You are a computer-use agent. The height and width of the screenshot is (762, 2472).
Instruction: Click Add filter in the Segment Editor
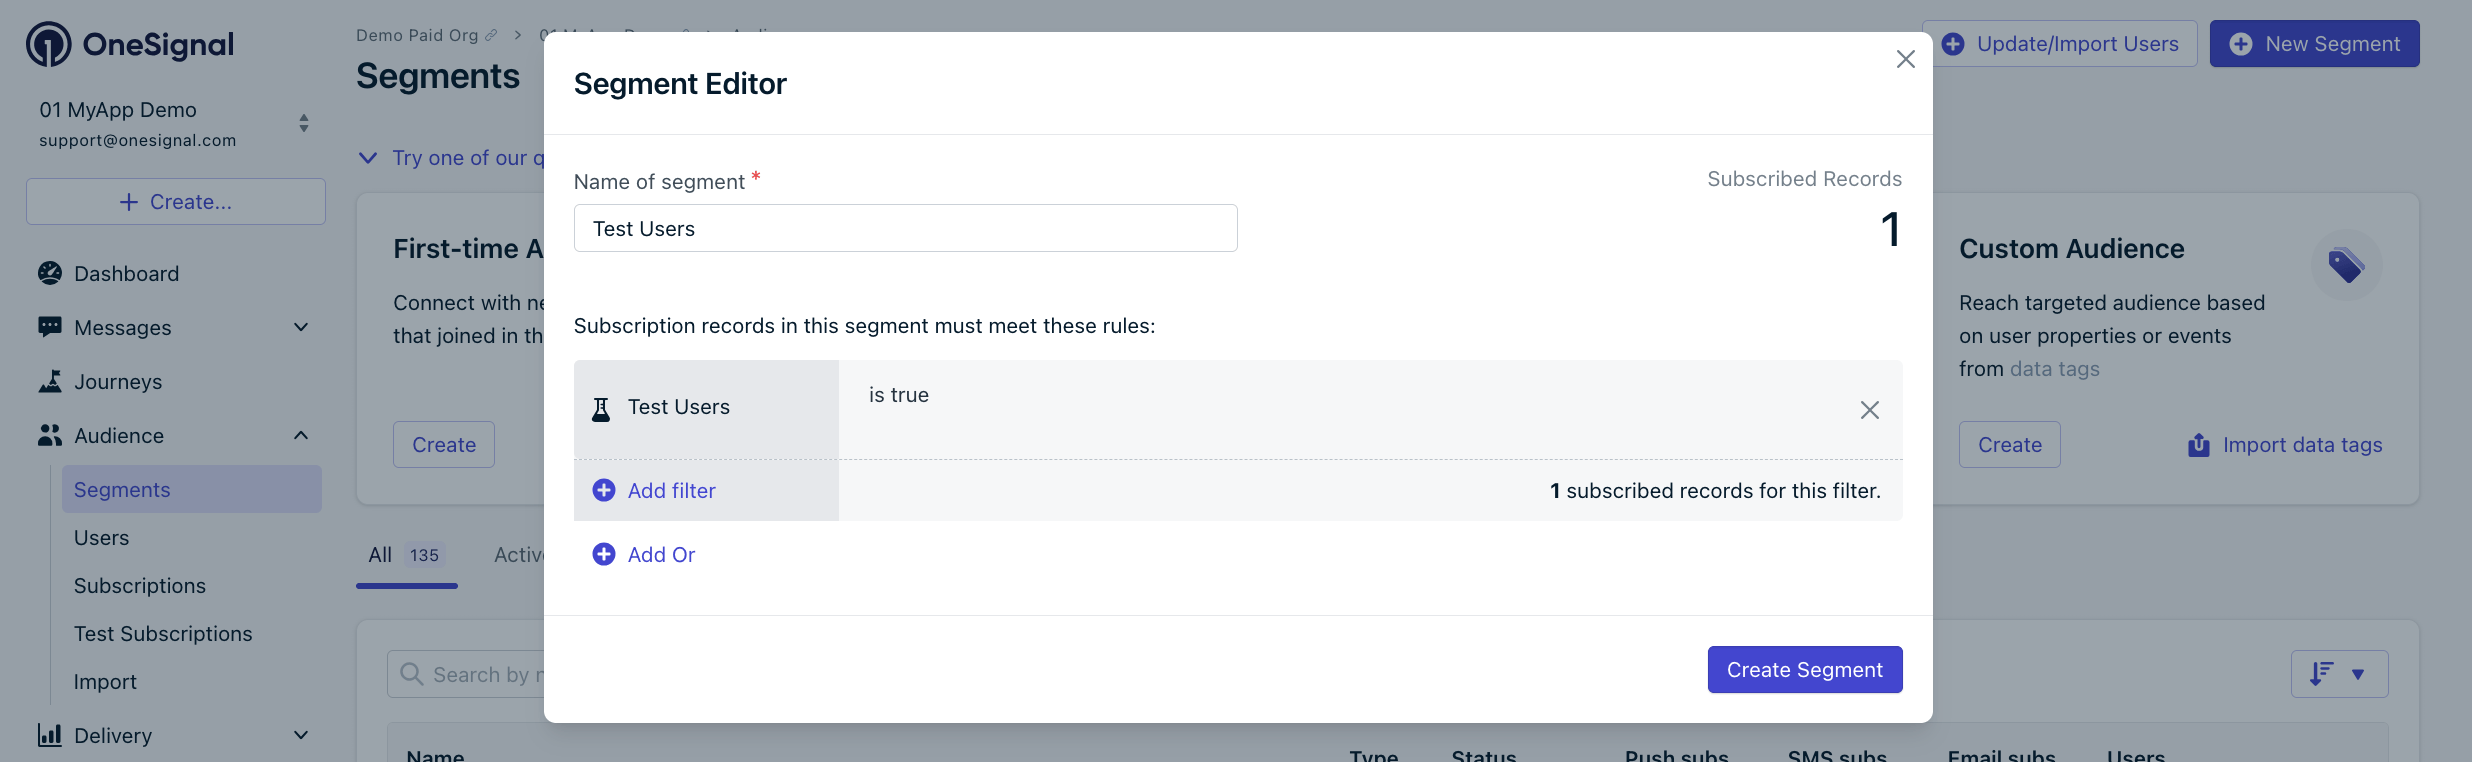point(671,490)
